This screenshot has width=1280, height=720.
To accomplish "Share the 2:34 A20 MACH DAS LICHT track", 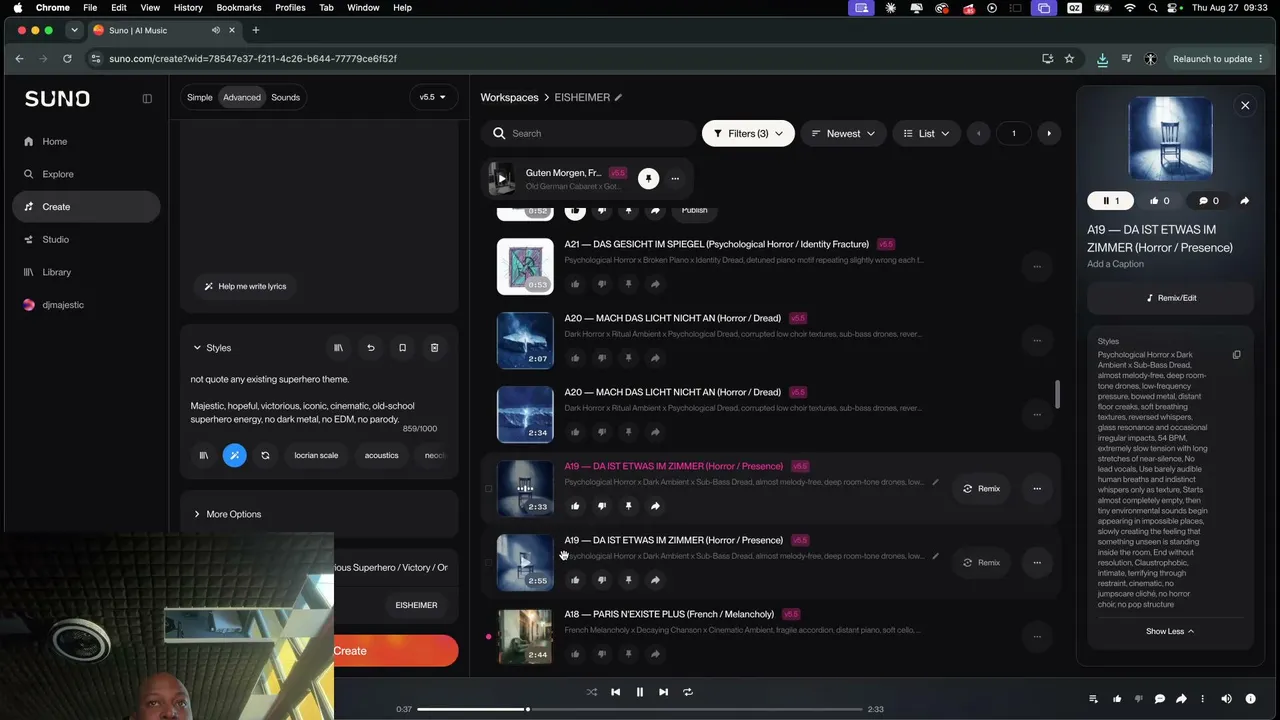I will pyautogui.click(x=655, y=432).
